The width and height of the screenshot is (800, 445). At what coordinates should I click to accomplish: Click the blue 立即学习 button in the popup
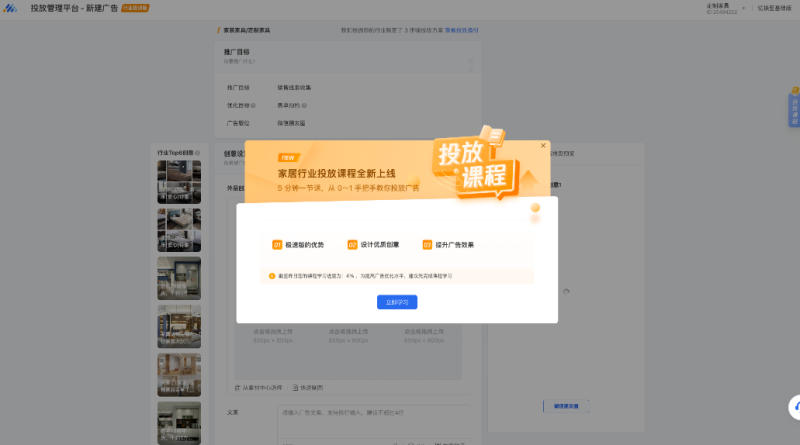[x=397, y=302]
